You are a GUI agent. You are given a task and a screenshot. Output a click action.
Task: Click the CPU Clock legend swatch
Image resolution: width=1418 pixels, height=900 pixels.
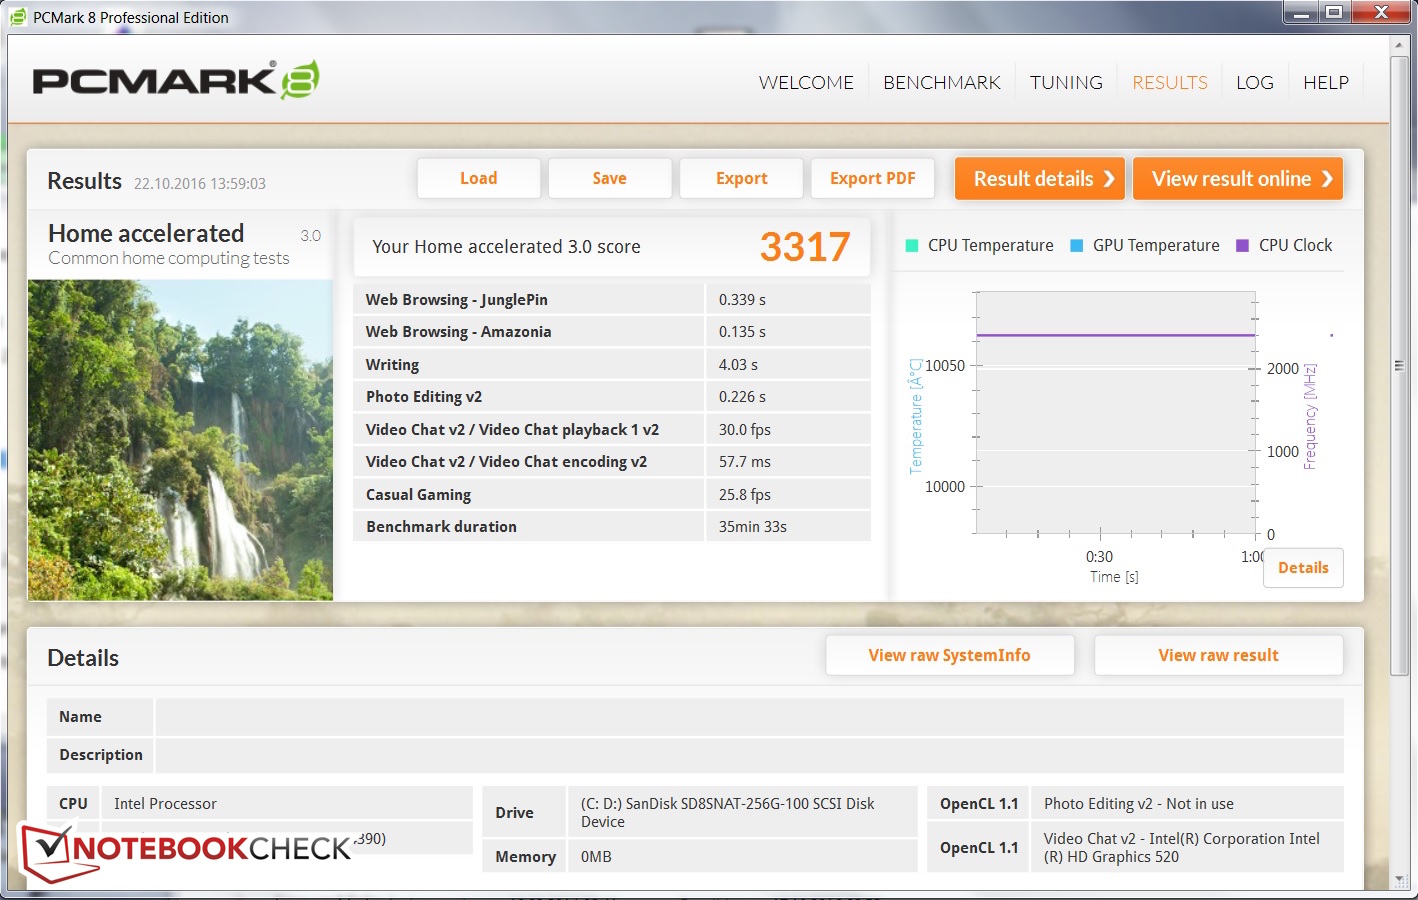pos(1243,246)
